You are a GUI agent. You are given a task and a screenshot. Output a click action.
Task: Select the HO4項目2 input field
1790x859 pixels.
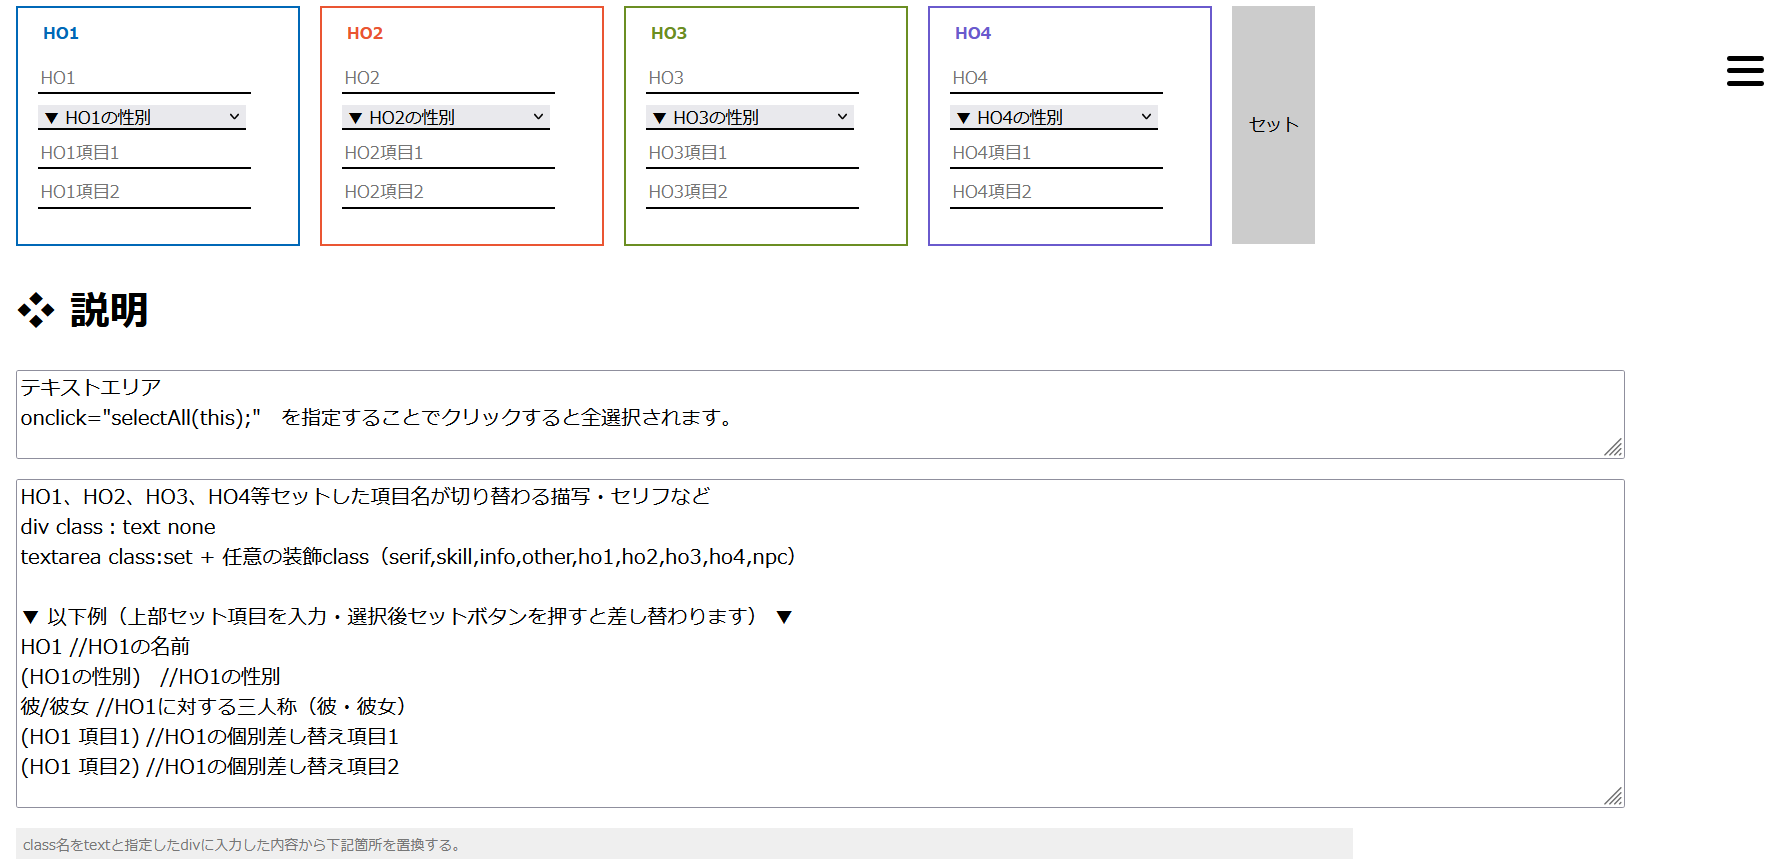[x=1056, y=192]
